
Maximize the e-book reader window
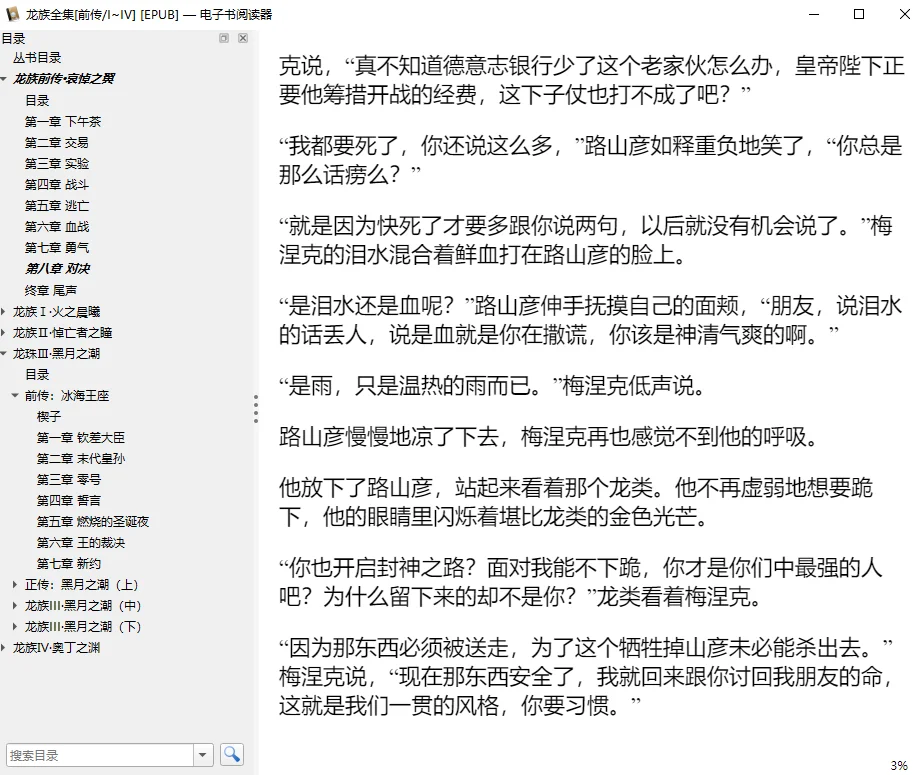click(859, 14)
